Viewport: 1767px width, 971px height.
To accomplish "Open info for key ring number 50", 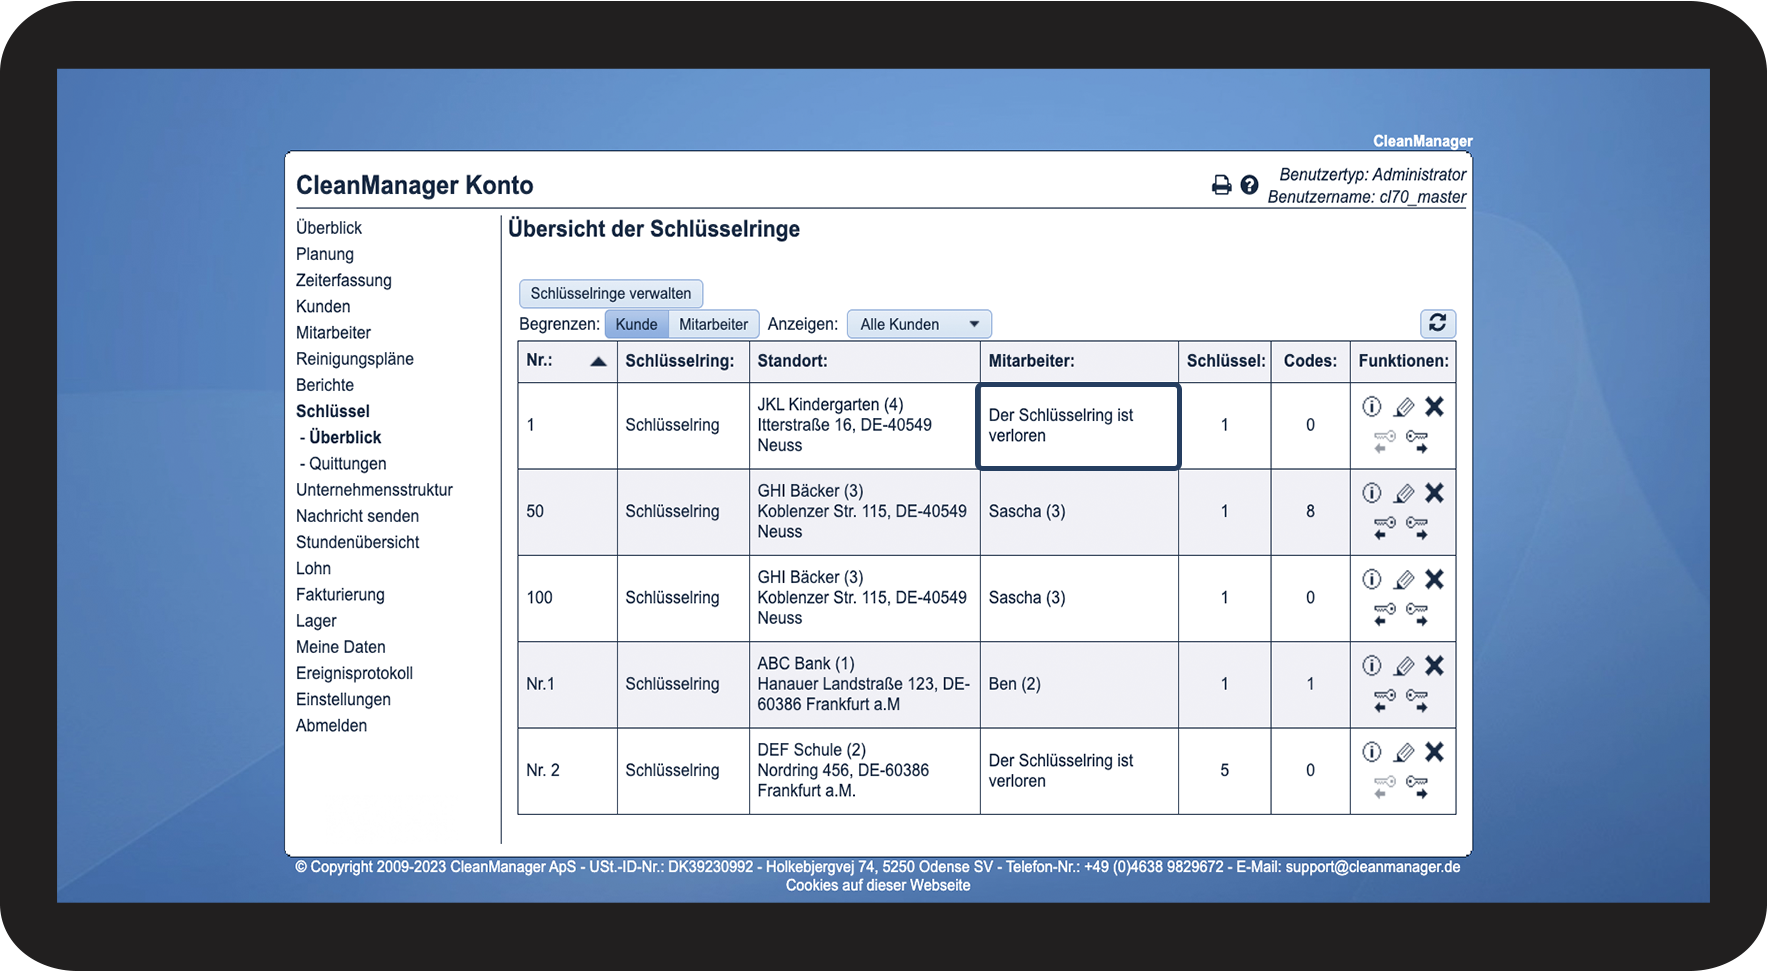I will tap(1372, 493).
